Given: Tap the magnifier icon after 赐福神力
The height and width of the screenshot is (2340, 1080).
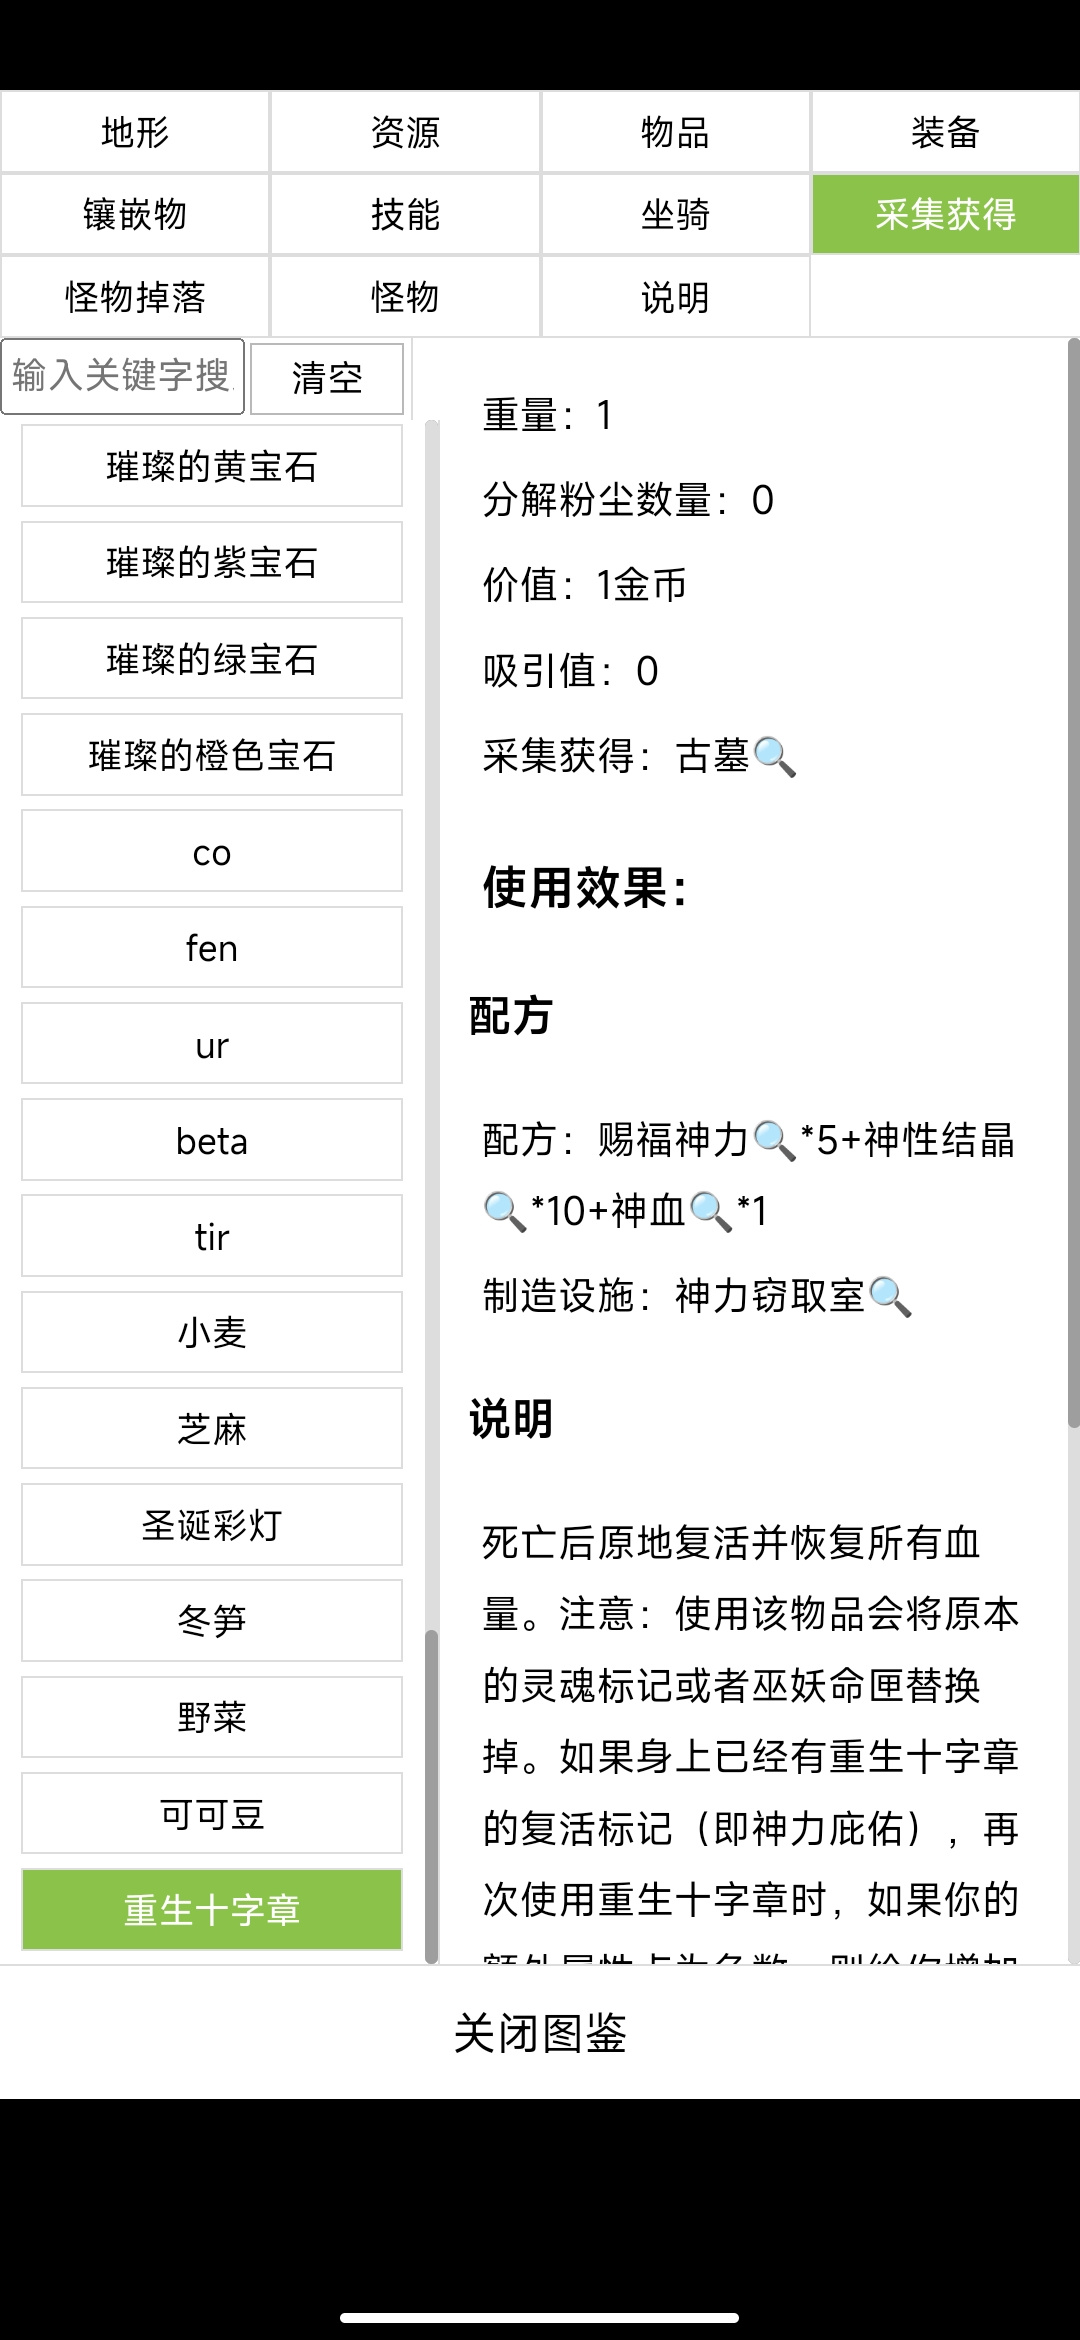Looking at the screenshot, I should pyautogui.click(x=775, y=1141).
